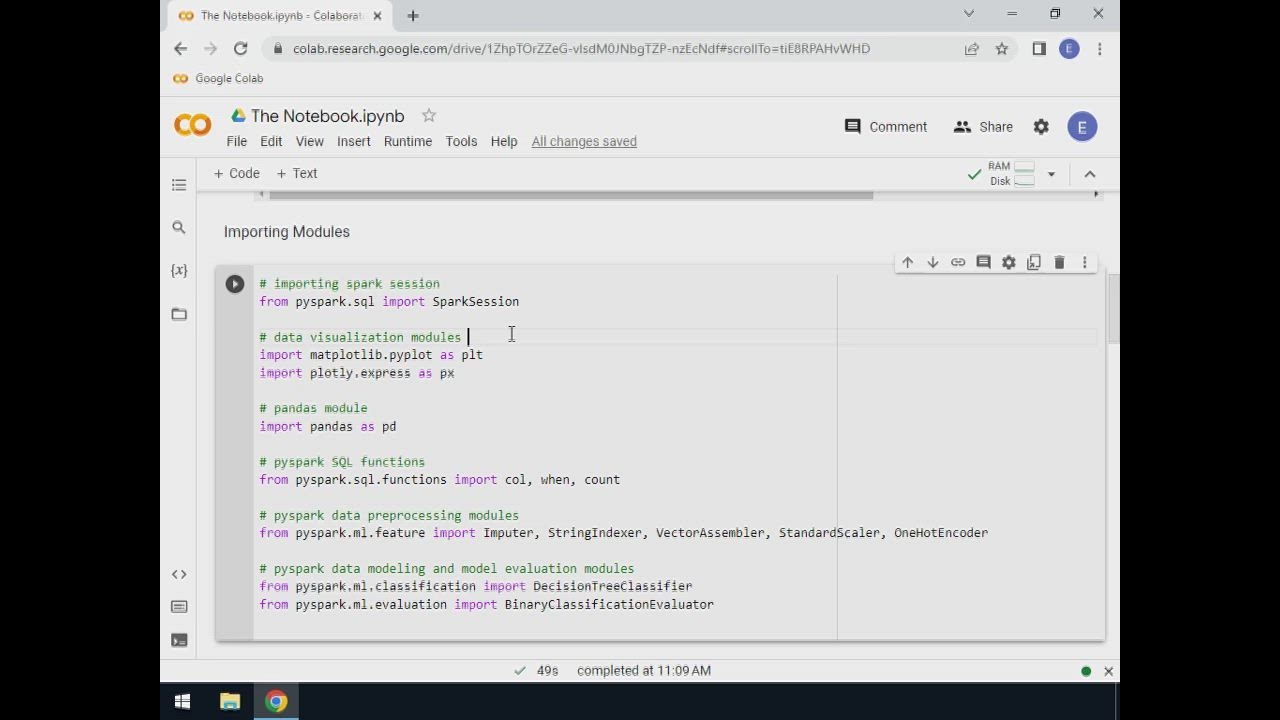Open a new browser tab
This screenshot has width=1280, height=720.
click(413, 15)
